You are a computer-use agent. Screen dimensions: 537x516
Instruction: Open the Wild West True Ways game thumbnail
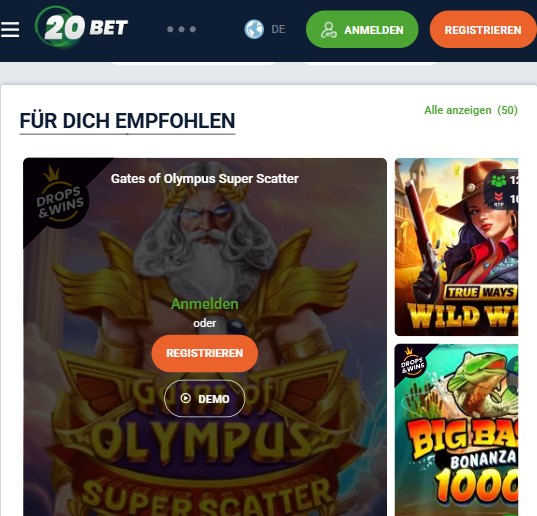pos(456,247)
